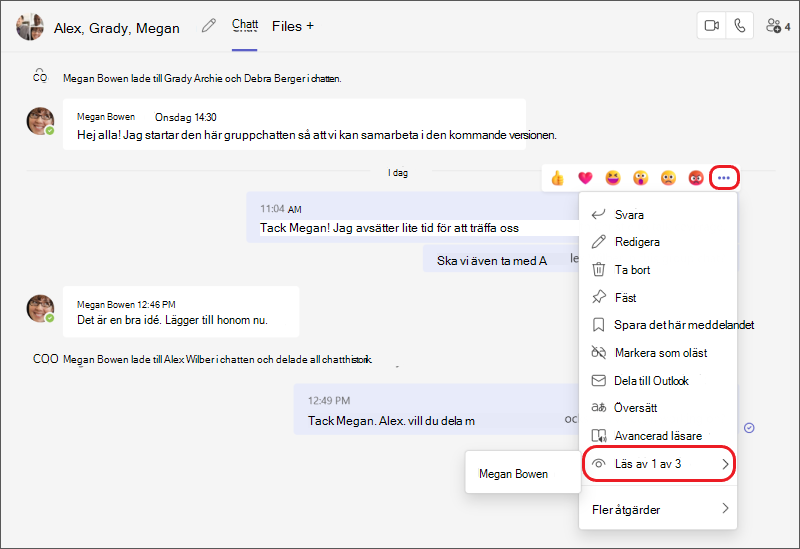React with the angry emoji
800x549 pixels.
tap(696, 178)
